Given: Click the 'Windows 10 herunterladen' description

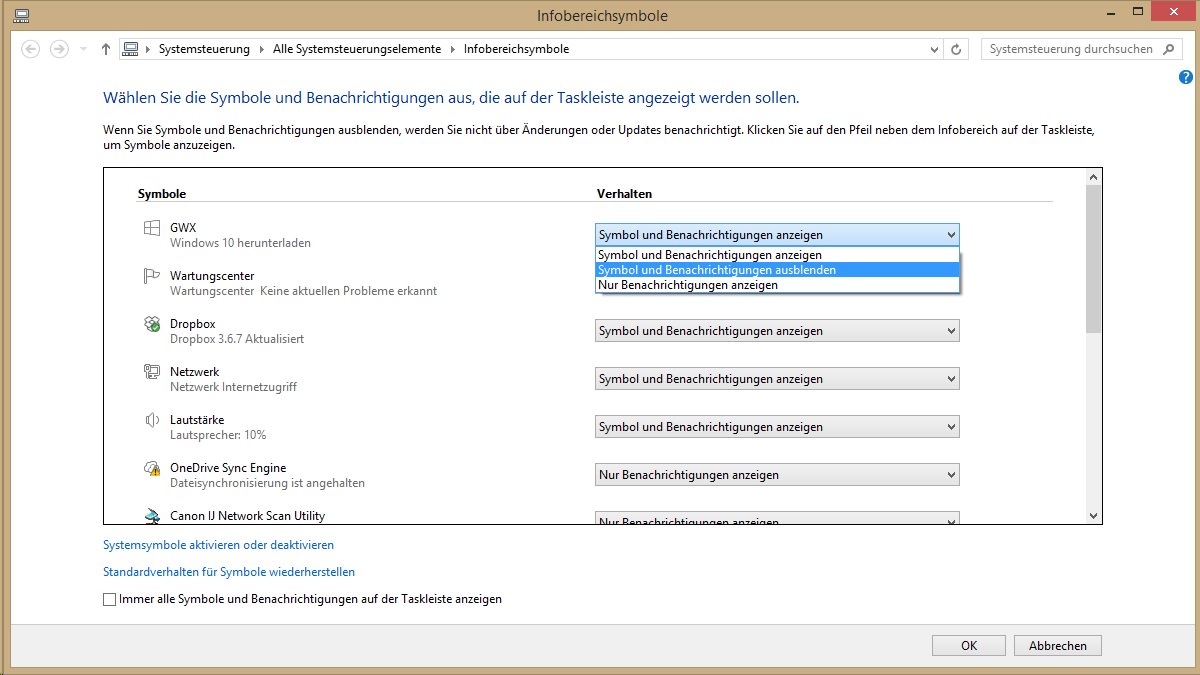Looking at the screenshot, I should click(240, 243).
